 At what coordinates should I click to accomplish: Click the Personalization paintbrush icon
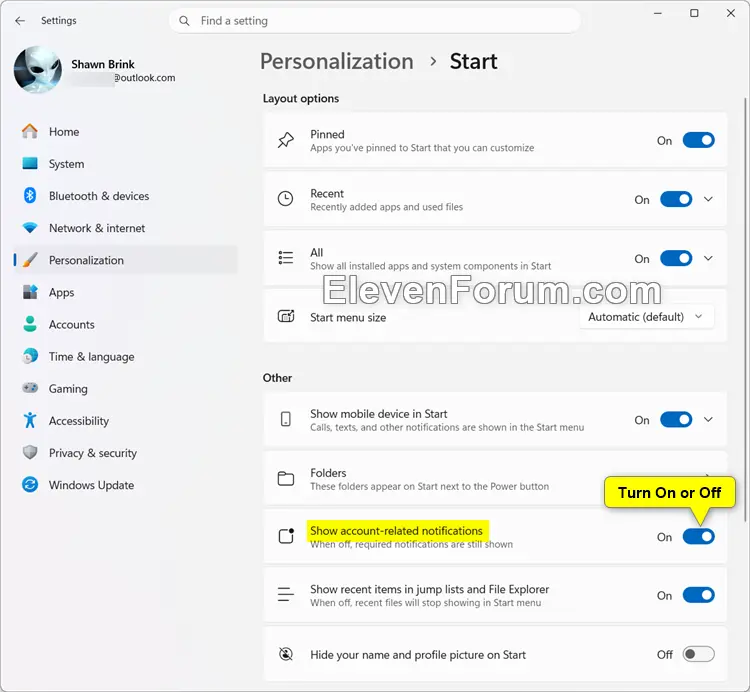[30, 260]
